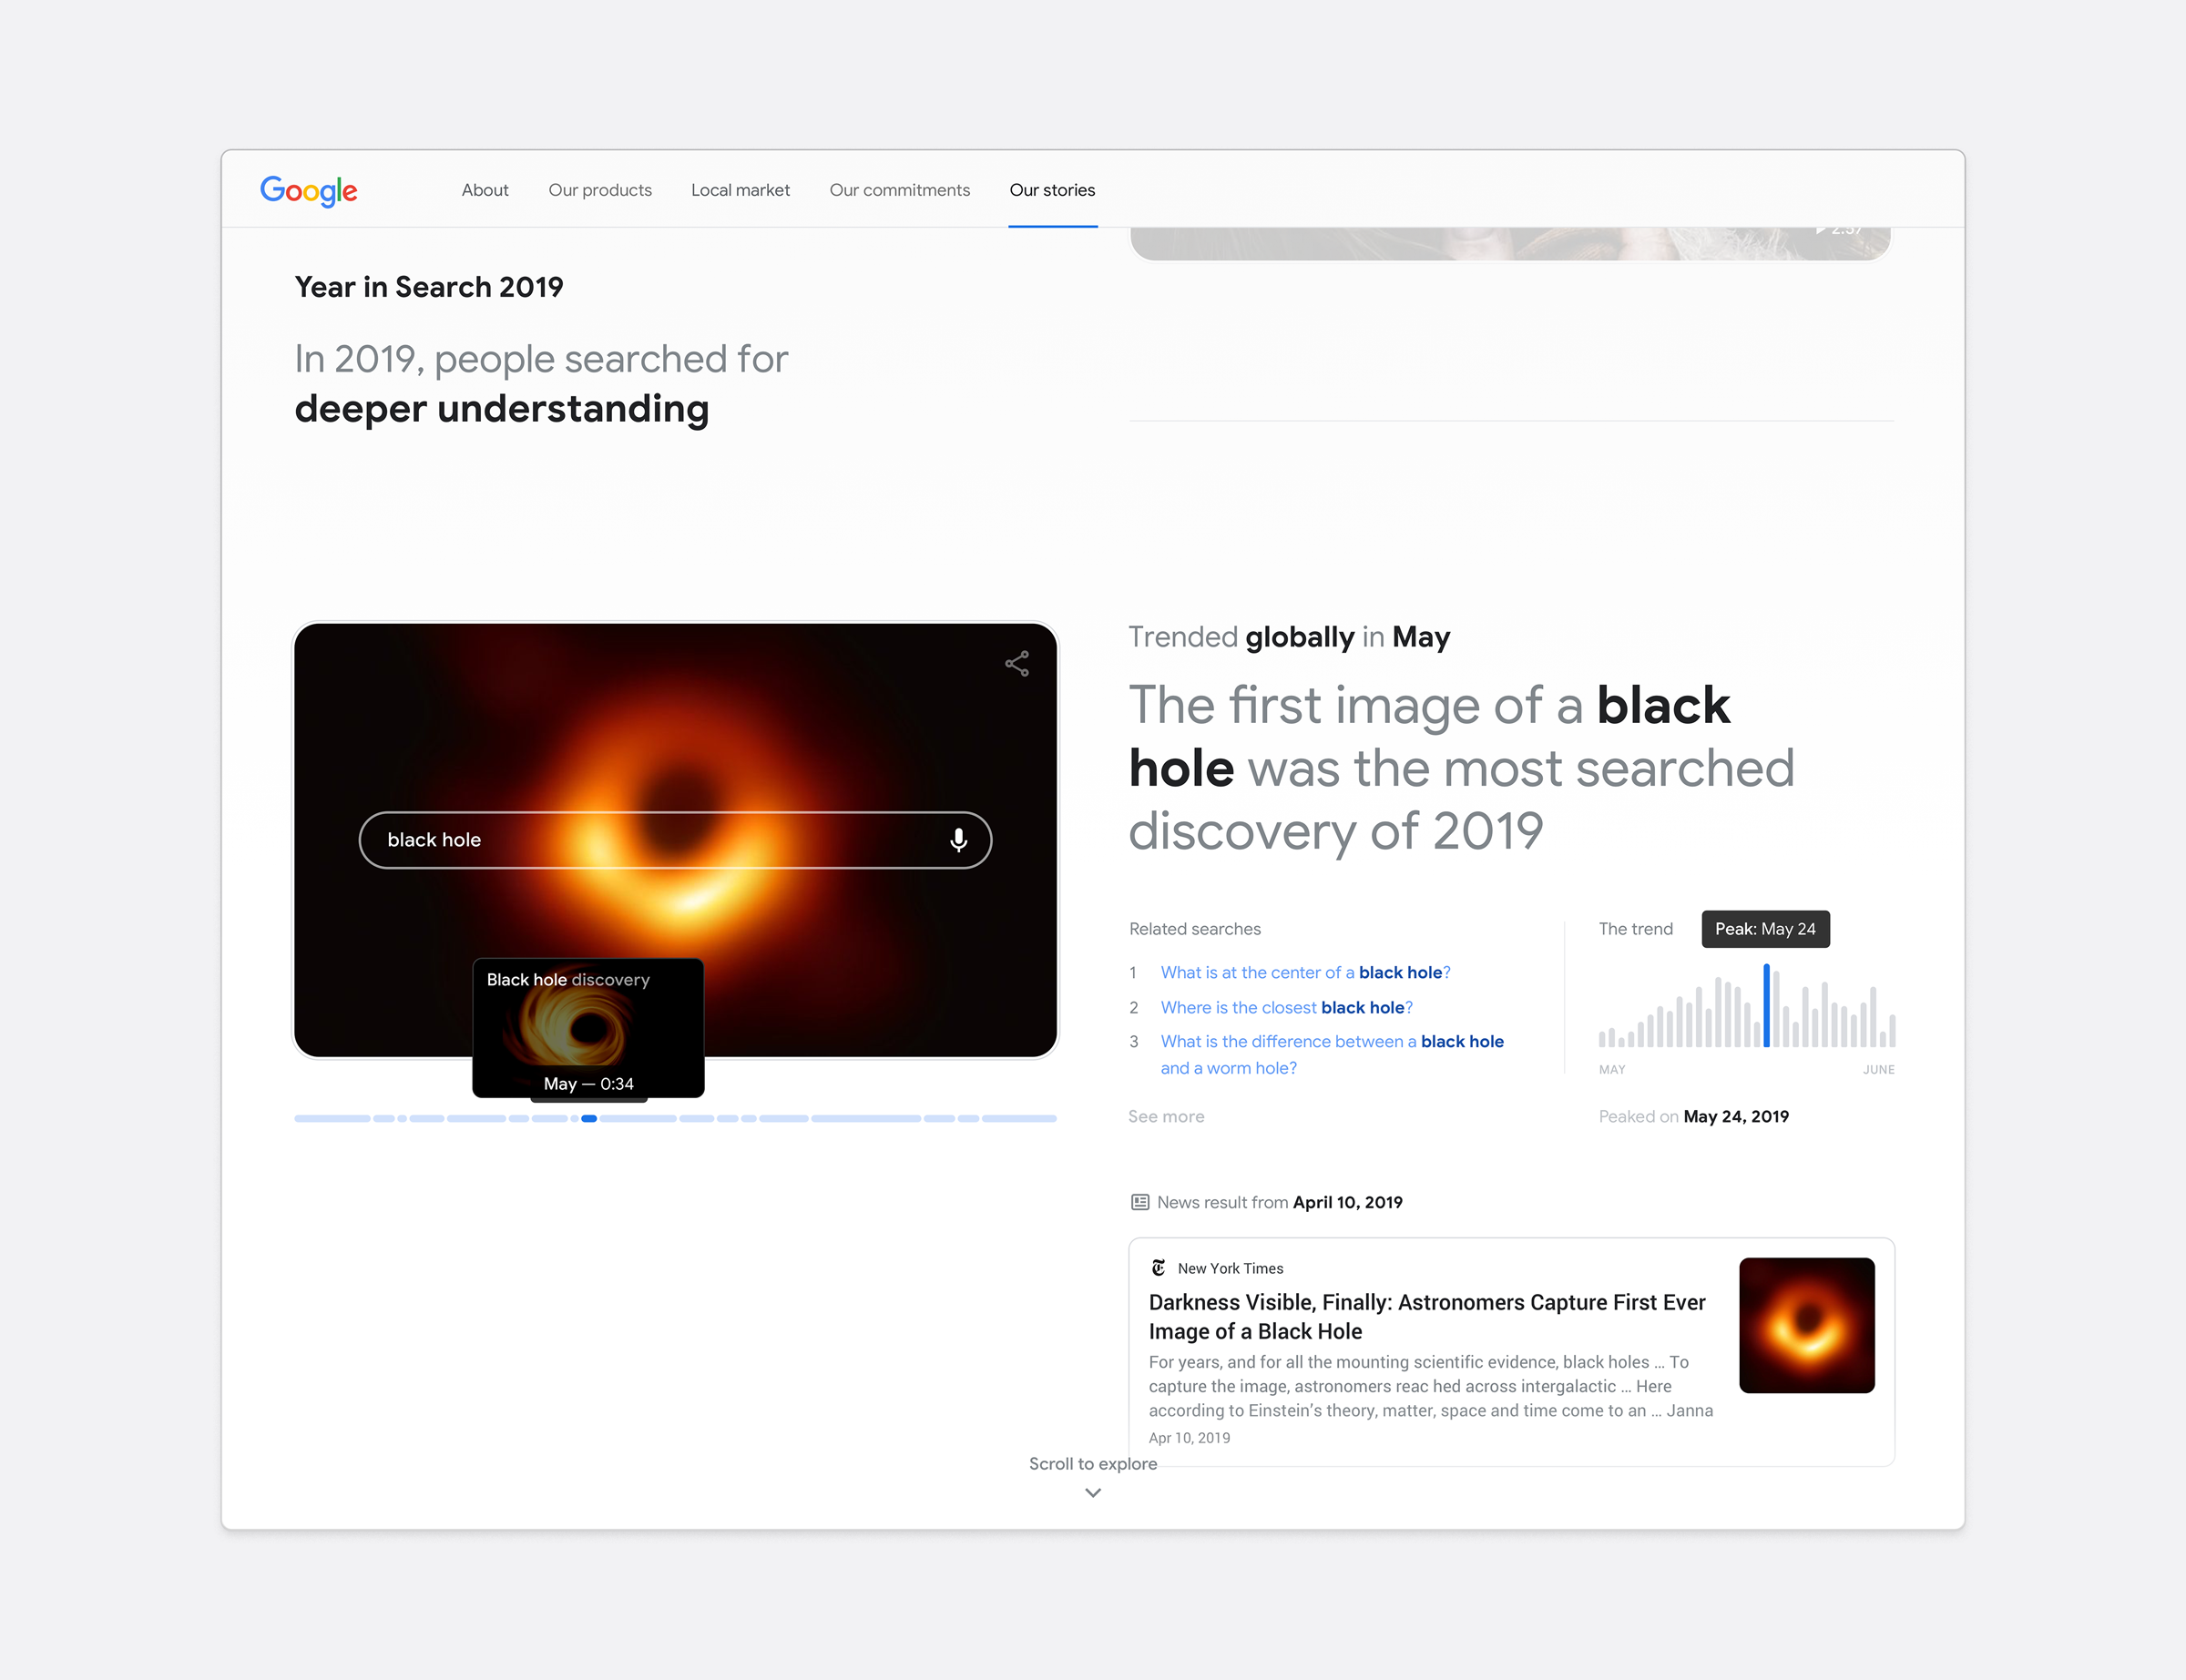
Task: Click the 'Apr 10, 2019' article date
Action: 1189,1437
